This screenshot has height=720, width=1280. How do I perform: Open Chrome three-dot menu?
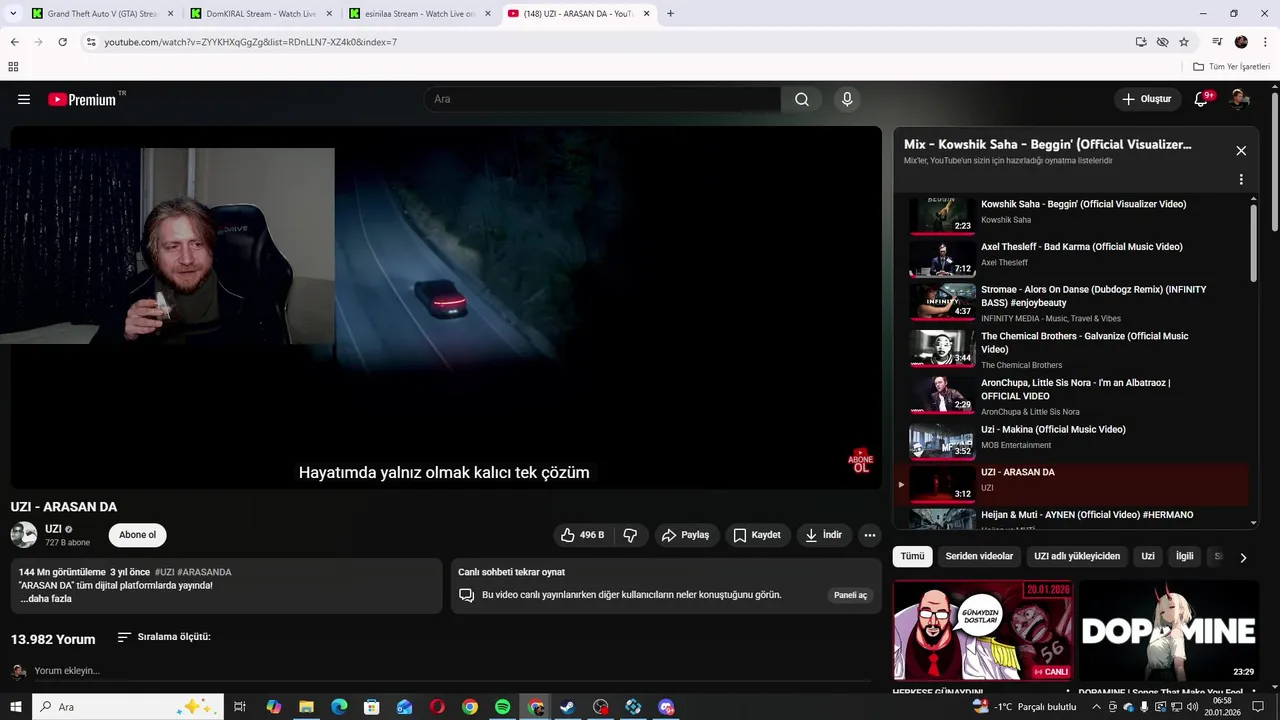[x=1265, y=42]
